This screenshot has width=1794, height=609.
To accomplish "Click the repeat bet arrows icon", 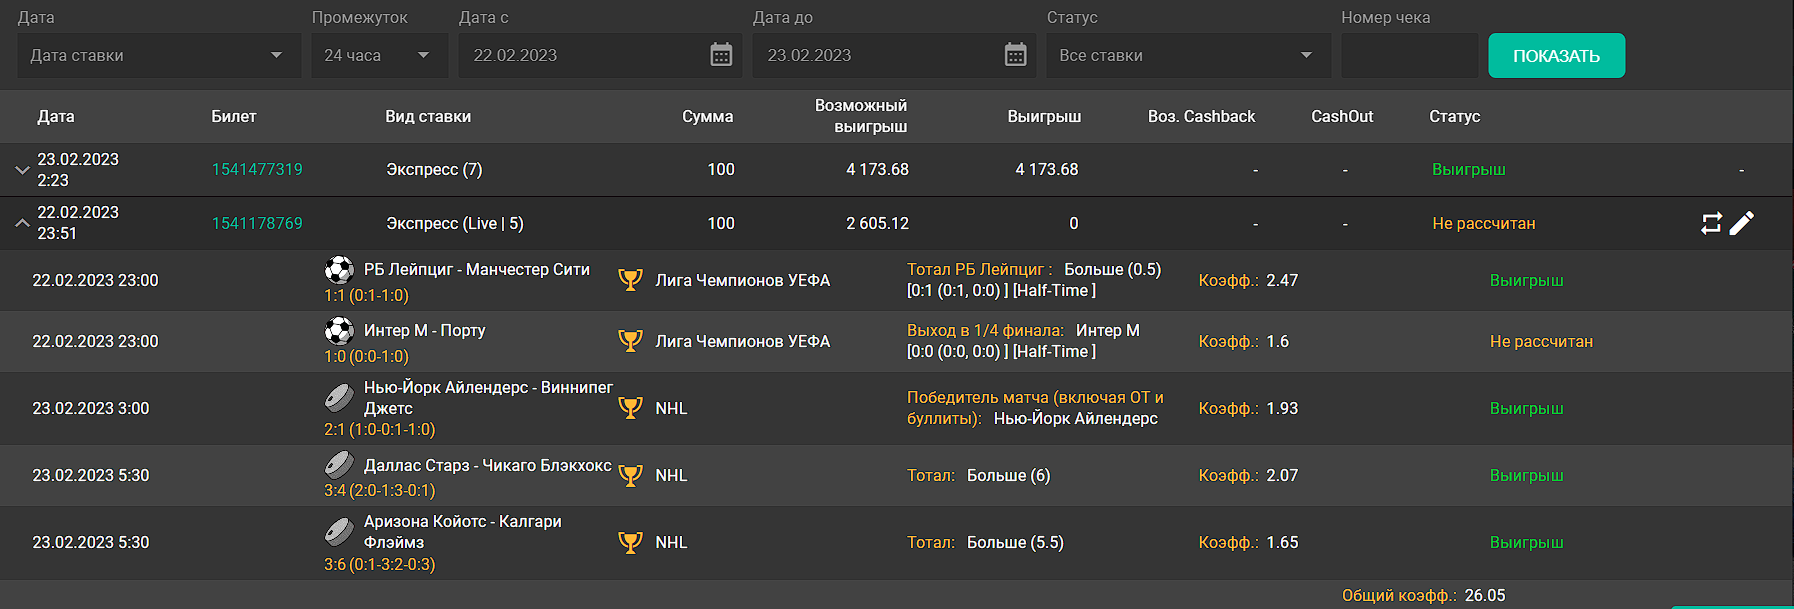I will (x=1711, y=223).
